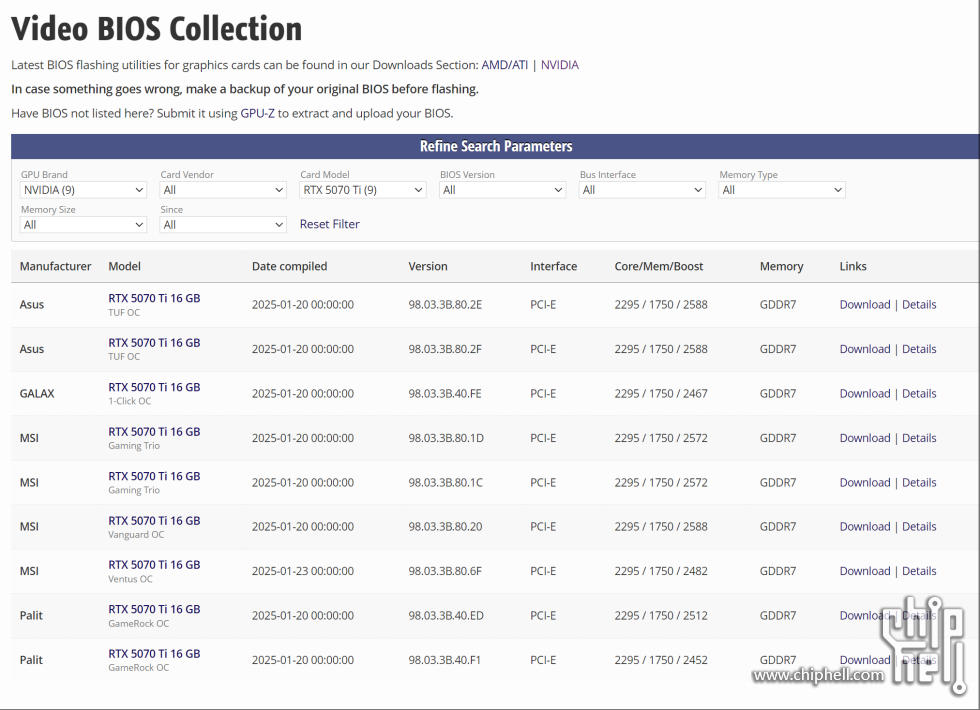Download the Asus 98.03.3B.80.2F BIOS
This screenshot has width=980, height=710.
(x=864, y=349)
